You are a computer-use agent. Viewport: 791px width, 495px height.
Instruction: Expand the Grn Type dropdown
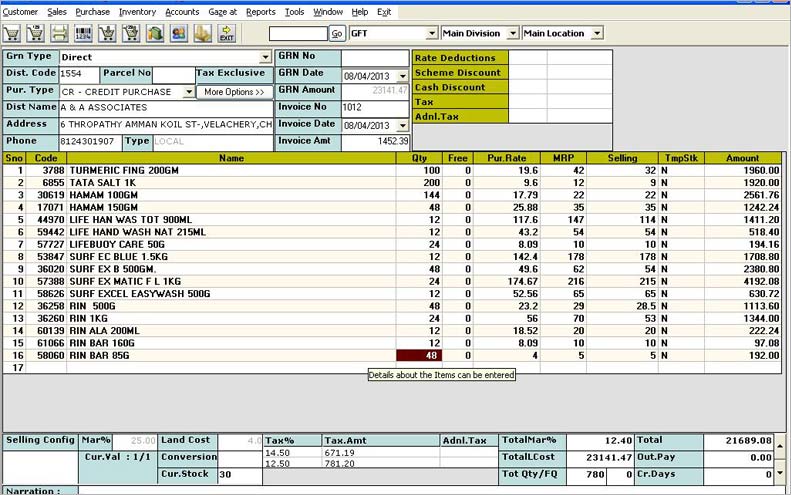[265, 58]
